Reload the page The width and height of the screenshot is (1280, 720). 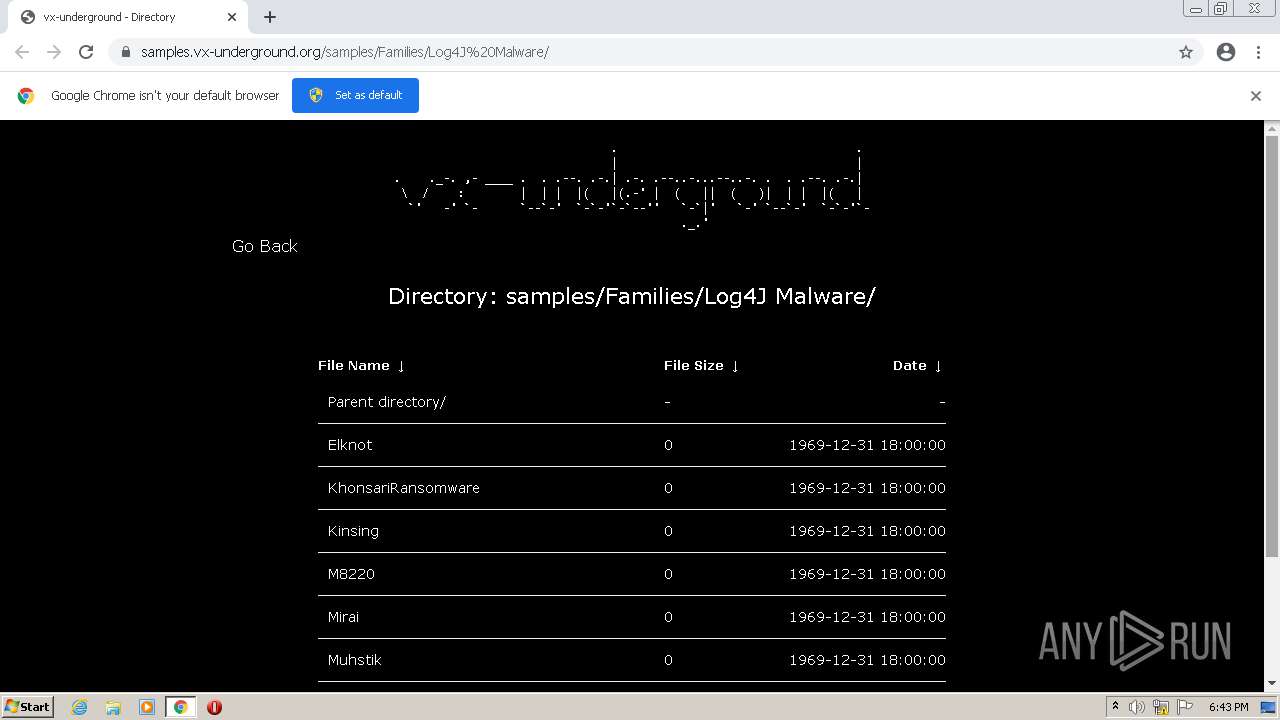[86, 52]
